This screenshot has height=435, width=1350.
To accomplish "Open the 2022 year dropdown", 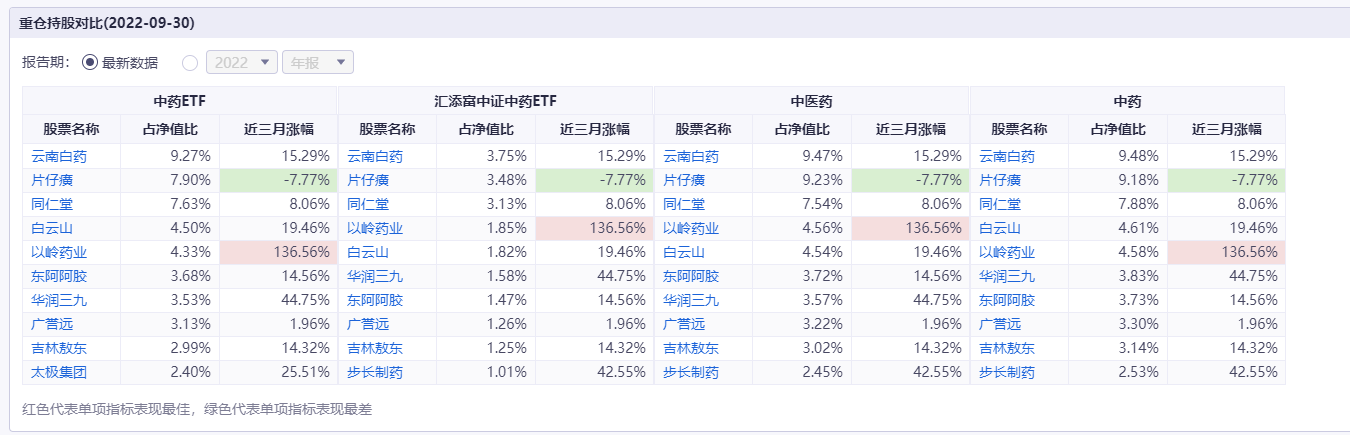I will click(241, 63).
